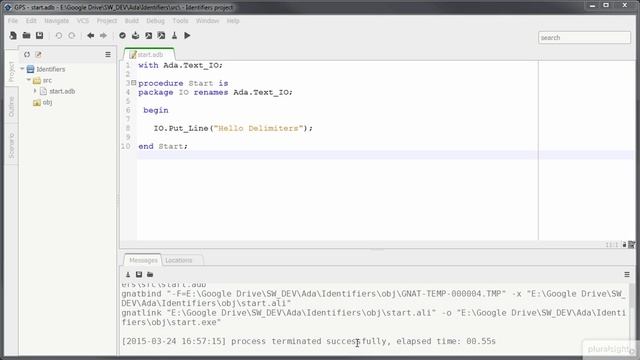Click in the search field

584,38
